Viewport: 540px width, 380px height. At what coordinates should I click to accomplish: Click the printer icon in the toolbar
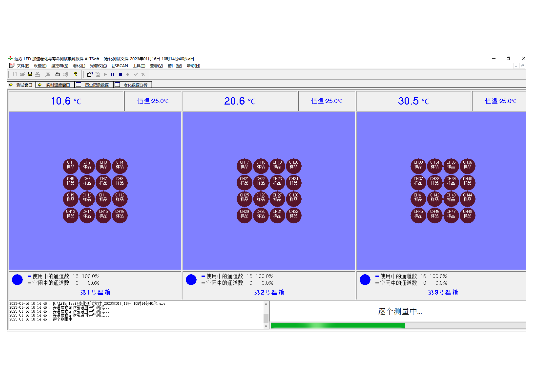pos(58,74)
